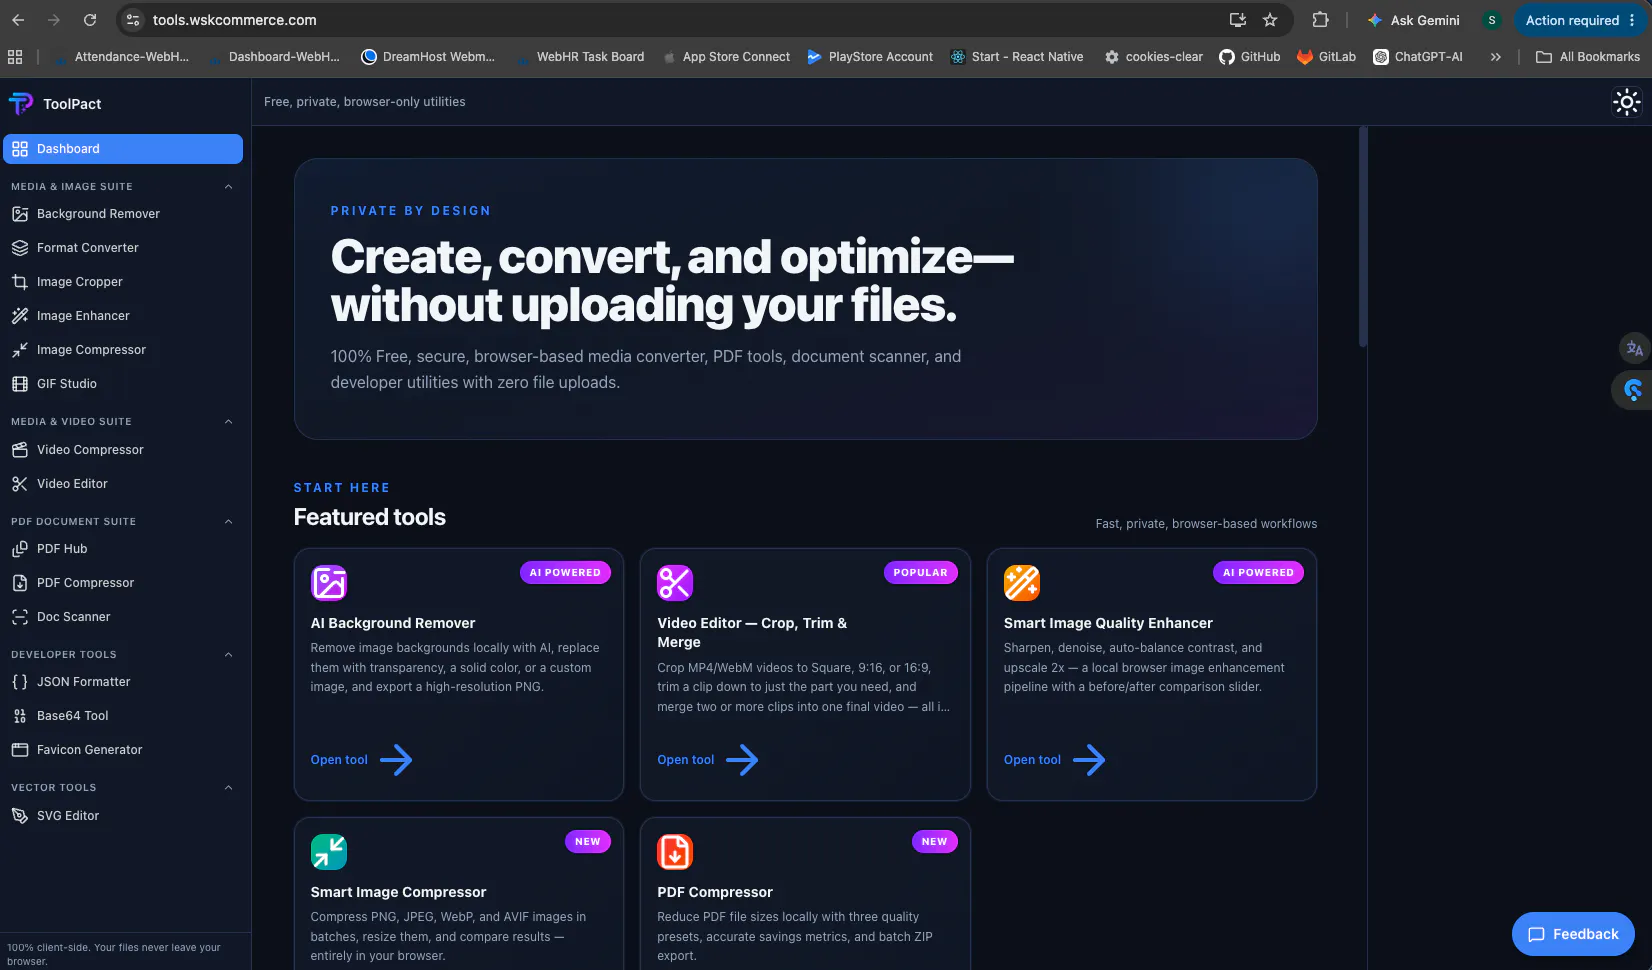Viewport: 1652px width, 970px height.
Task: Open Image Cropper from the sidebar
Action: (123, 282)
